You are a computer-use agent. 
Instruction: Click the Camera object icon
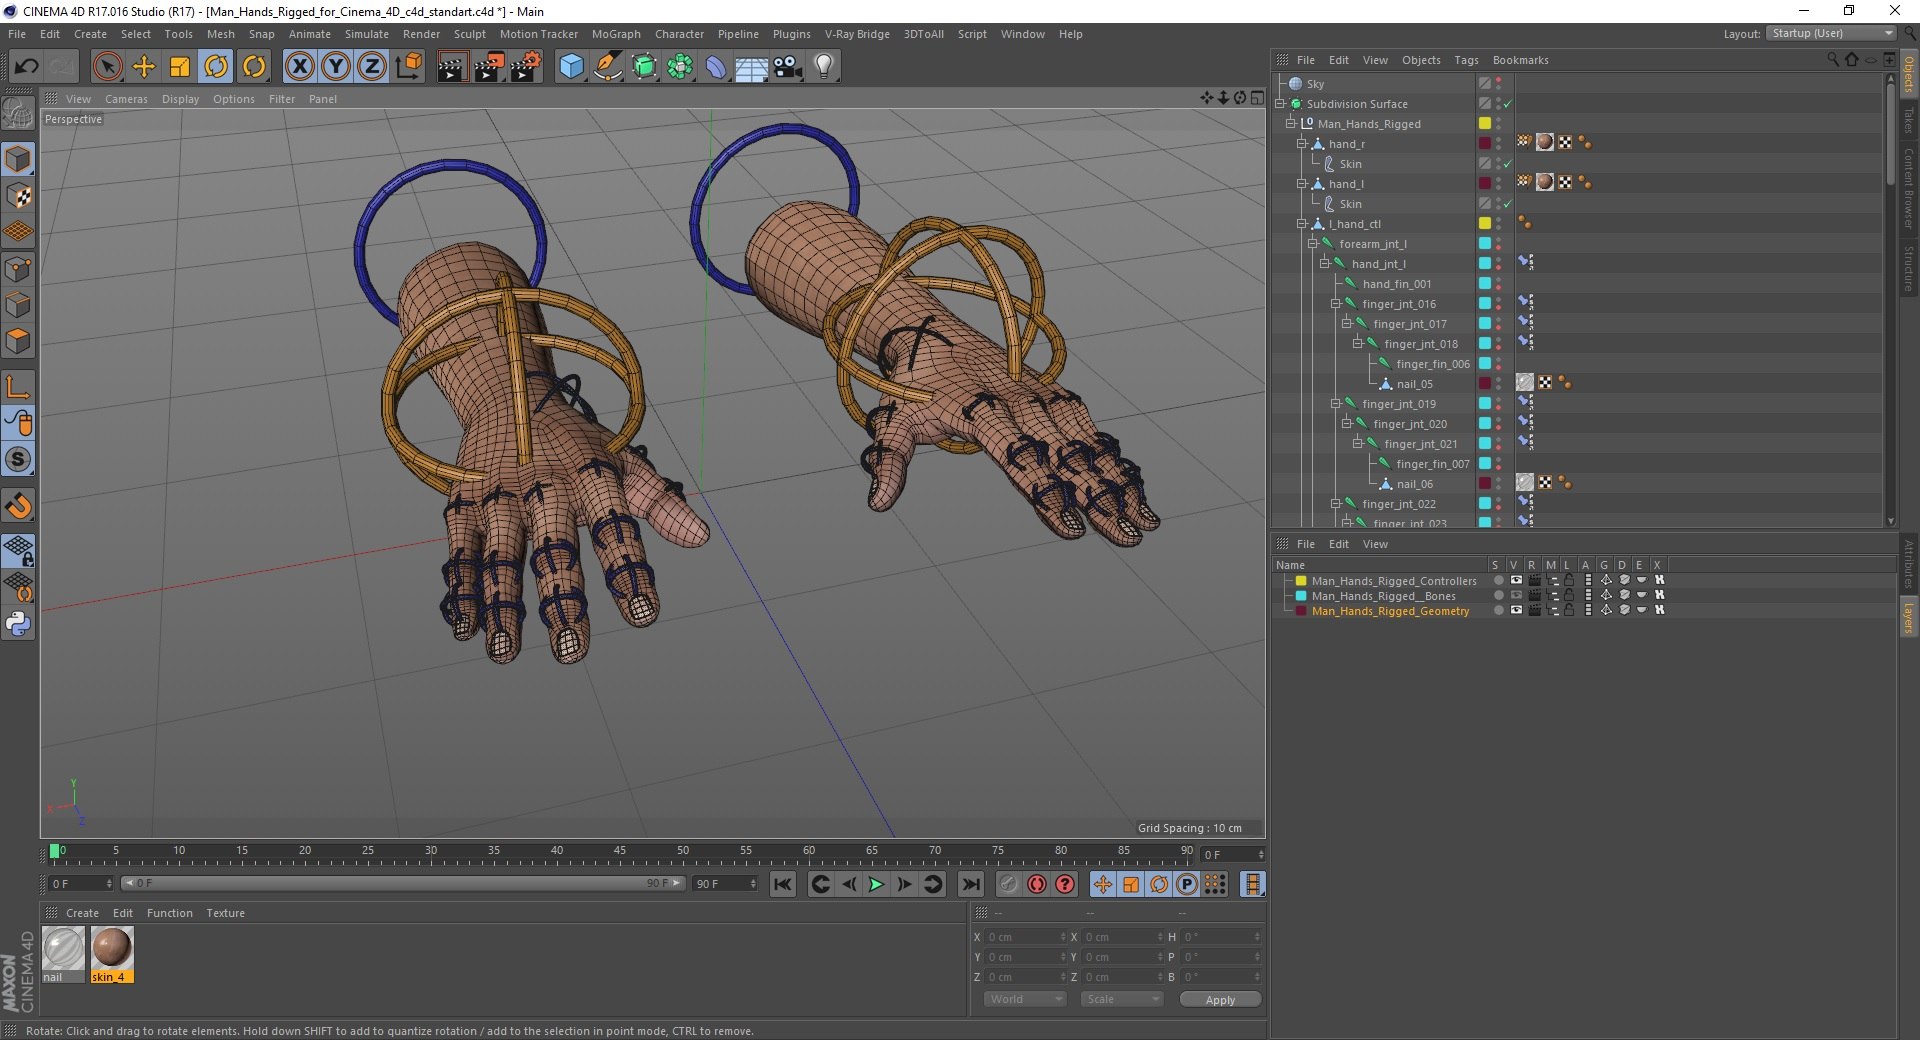point(788,67)
